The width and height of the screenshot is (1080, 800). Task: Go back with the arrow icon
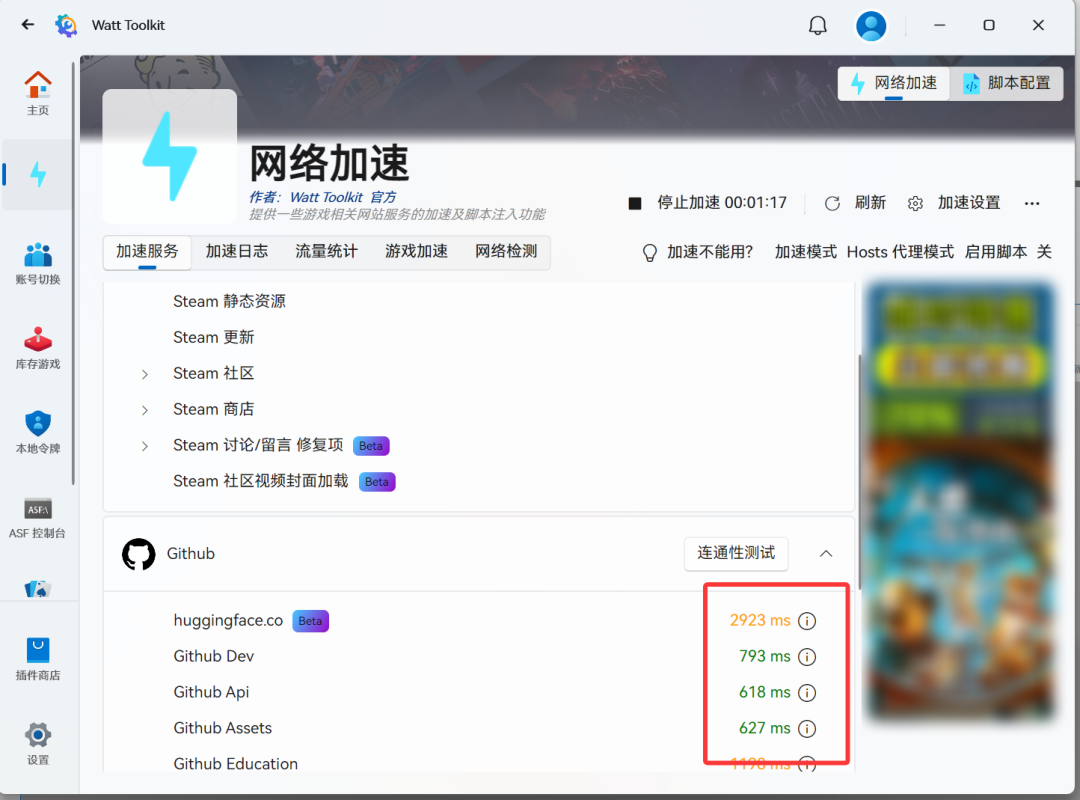click(28, 25)
